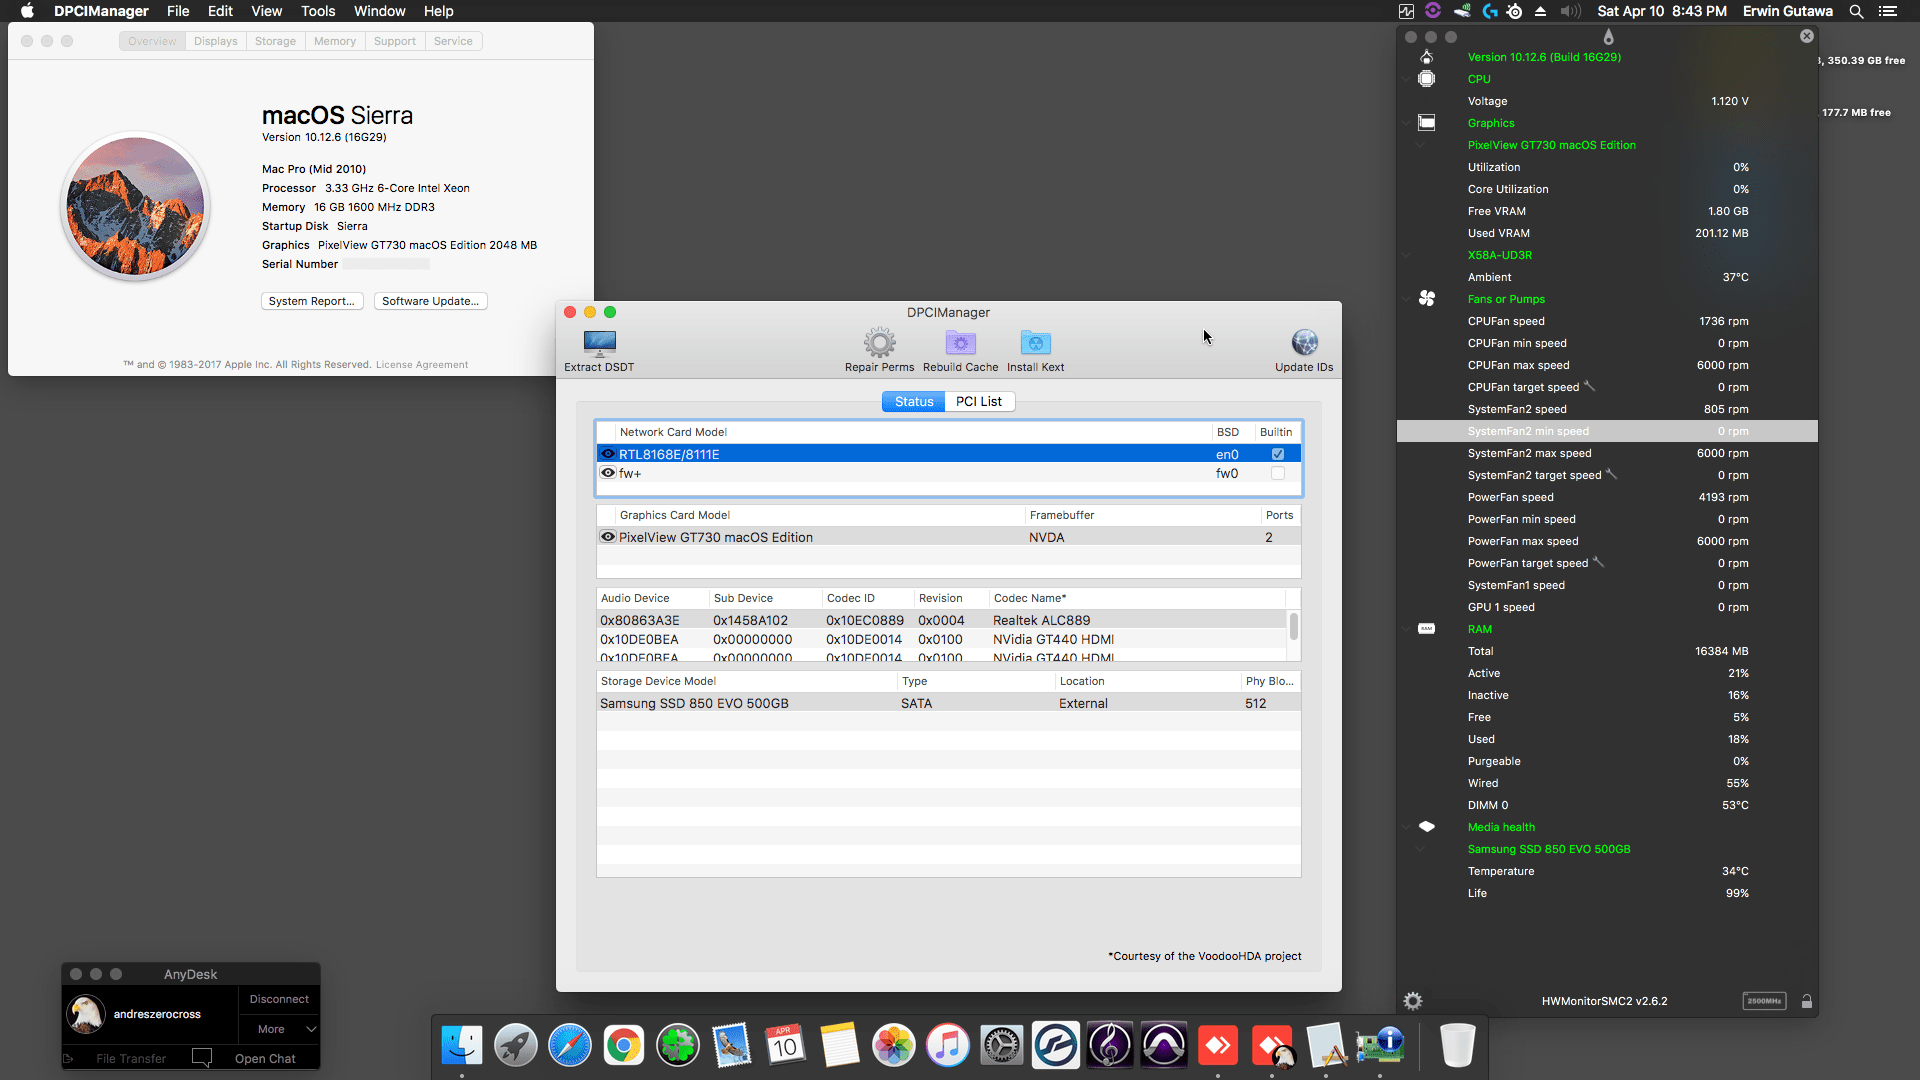This screenshot has height=1080, width=1920.
Task: Open the Trash in the Dock
Action: tap(1458, 1046)
